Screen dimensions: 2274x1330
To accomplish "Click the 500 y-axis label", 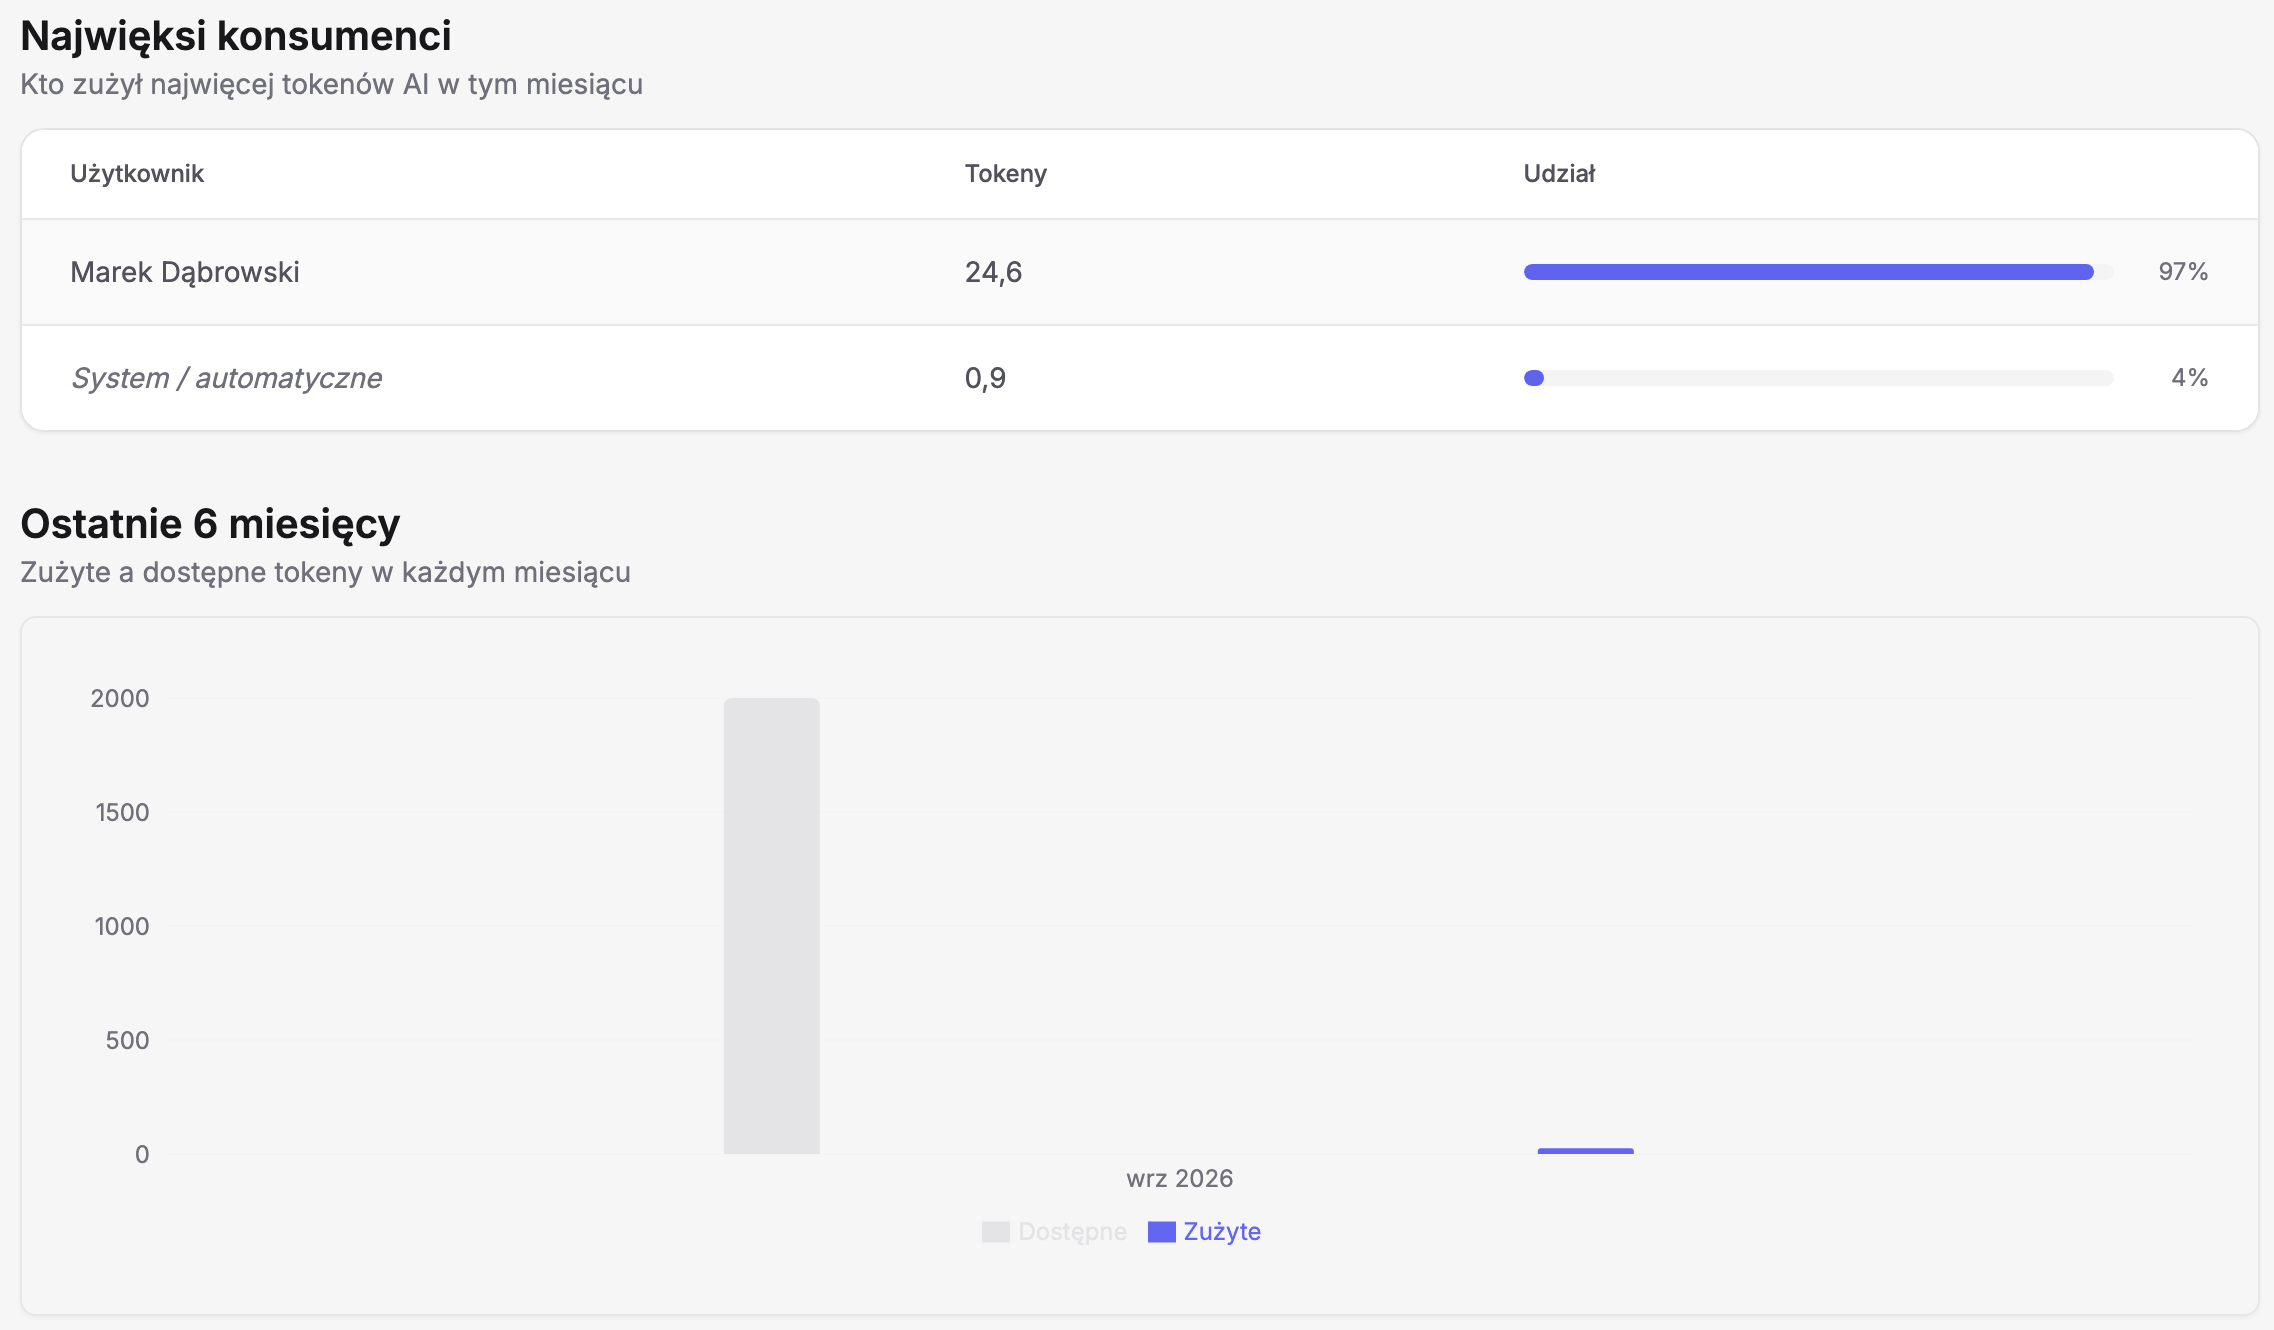I will [127, 1040].
